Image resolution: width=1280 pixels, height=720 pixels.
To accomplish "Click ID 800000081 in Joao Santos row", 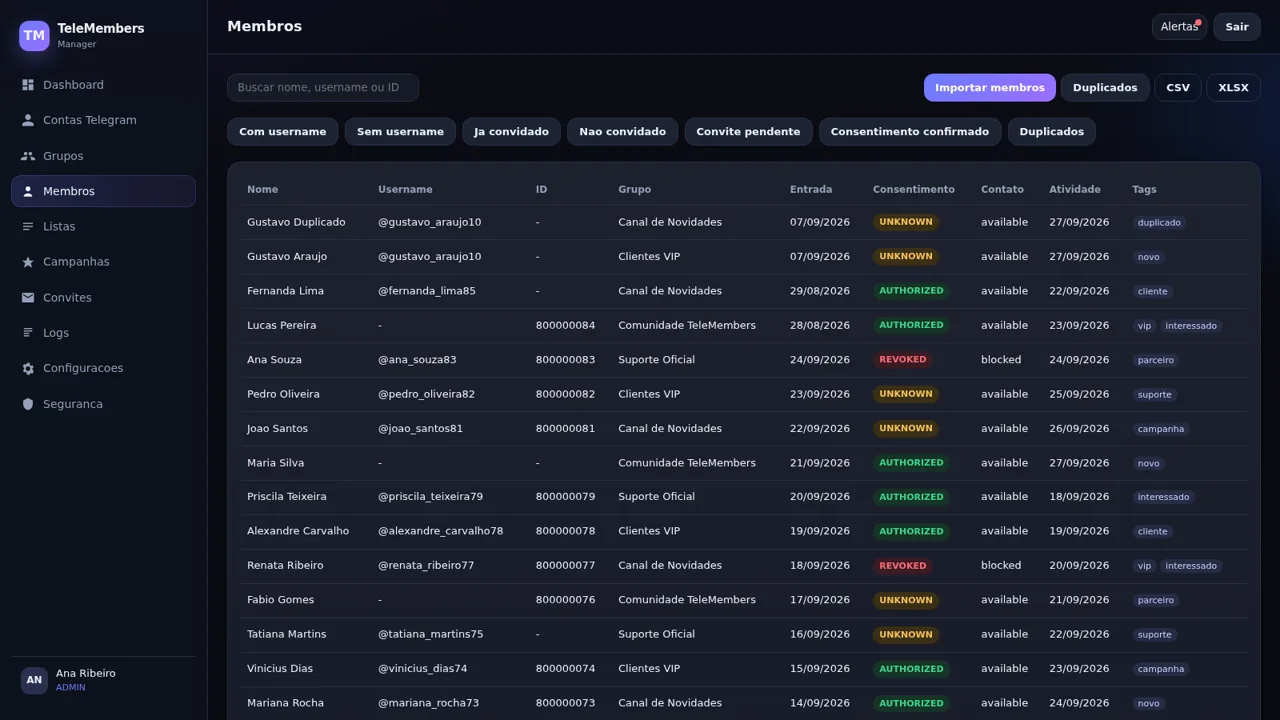I will [565, 429].
